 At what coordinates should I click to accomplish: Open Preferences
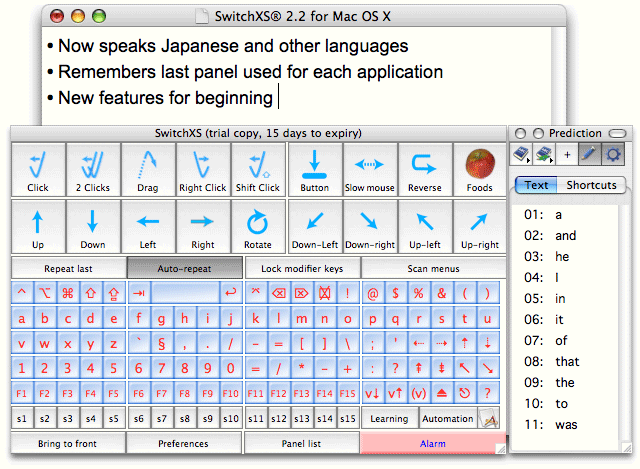[x=183, y=443]
